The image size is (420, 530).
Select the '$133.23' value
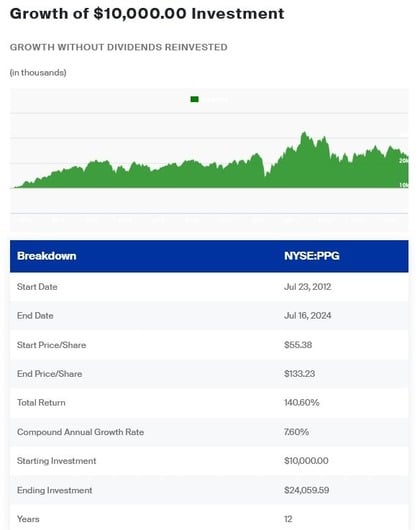[299, 374]
